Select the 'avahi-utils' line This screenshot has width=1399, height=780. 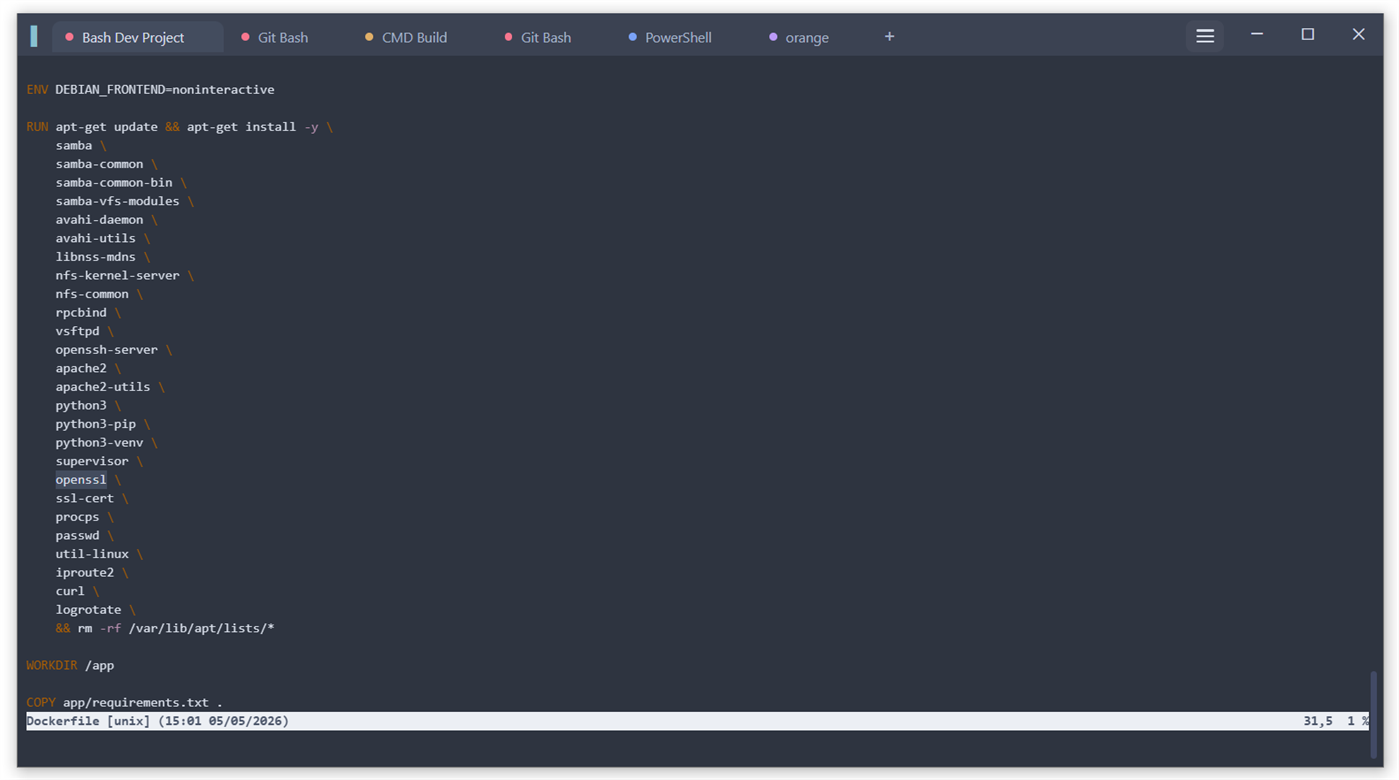96,238
